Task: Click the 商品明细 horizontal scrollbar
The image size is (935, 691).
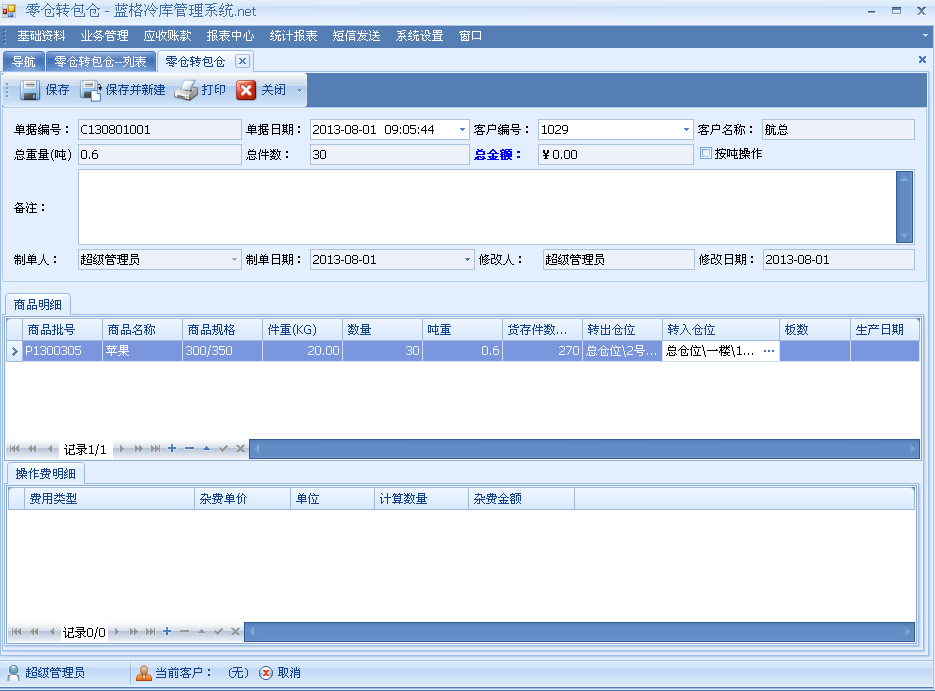Action: pyautogui.click(x=582, y=449)
